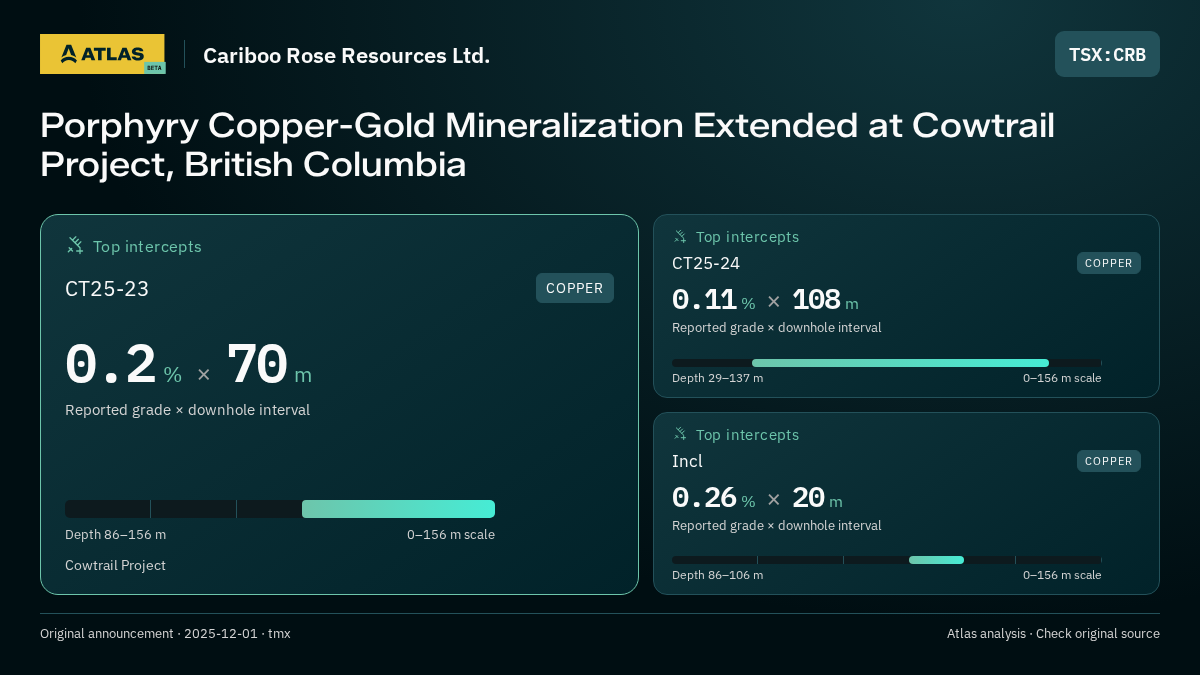The image size is (1200, 675).
Task: Click Cowtrail Project footer label
Action: (x=115, y=565)
